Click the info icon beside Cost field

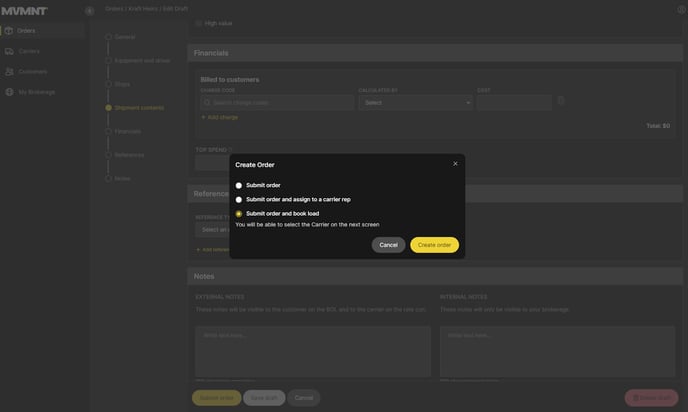pos(561,101)
